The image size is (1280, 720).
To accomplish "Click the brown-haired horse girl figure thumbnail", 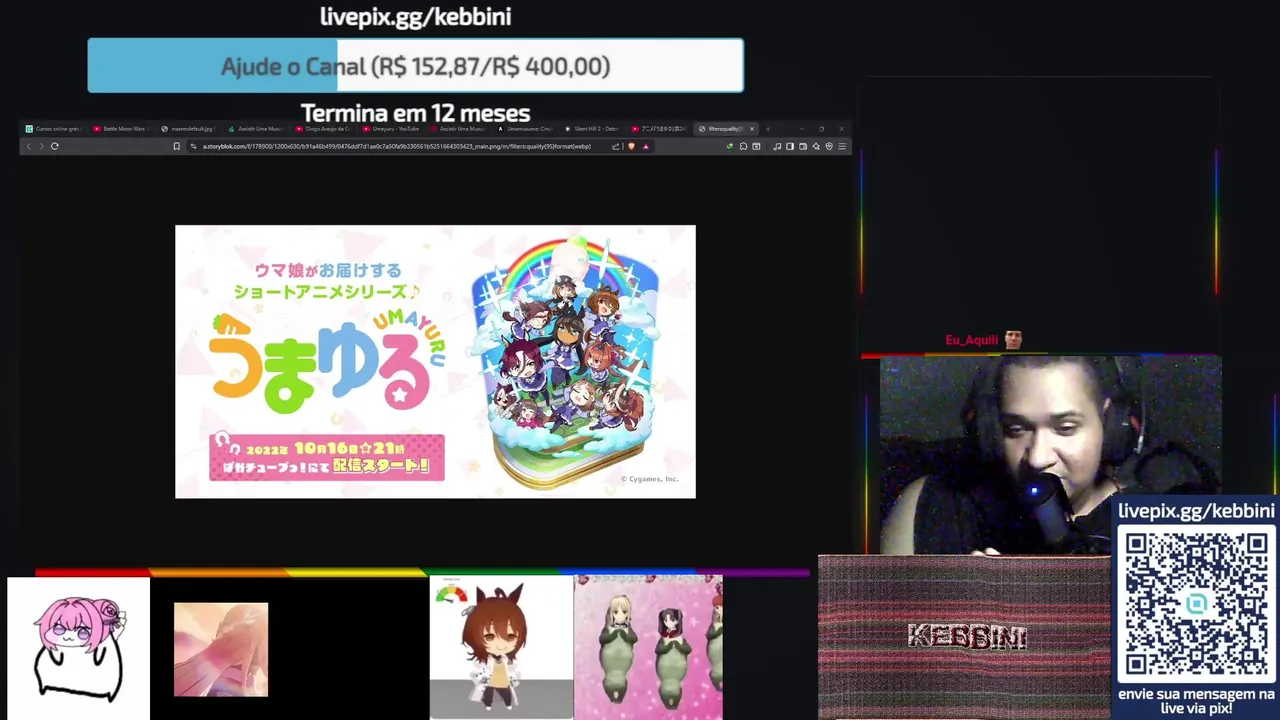I will tap(501, 647).
